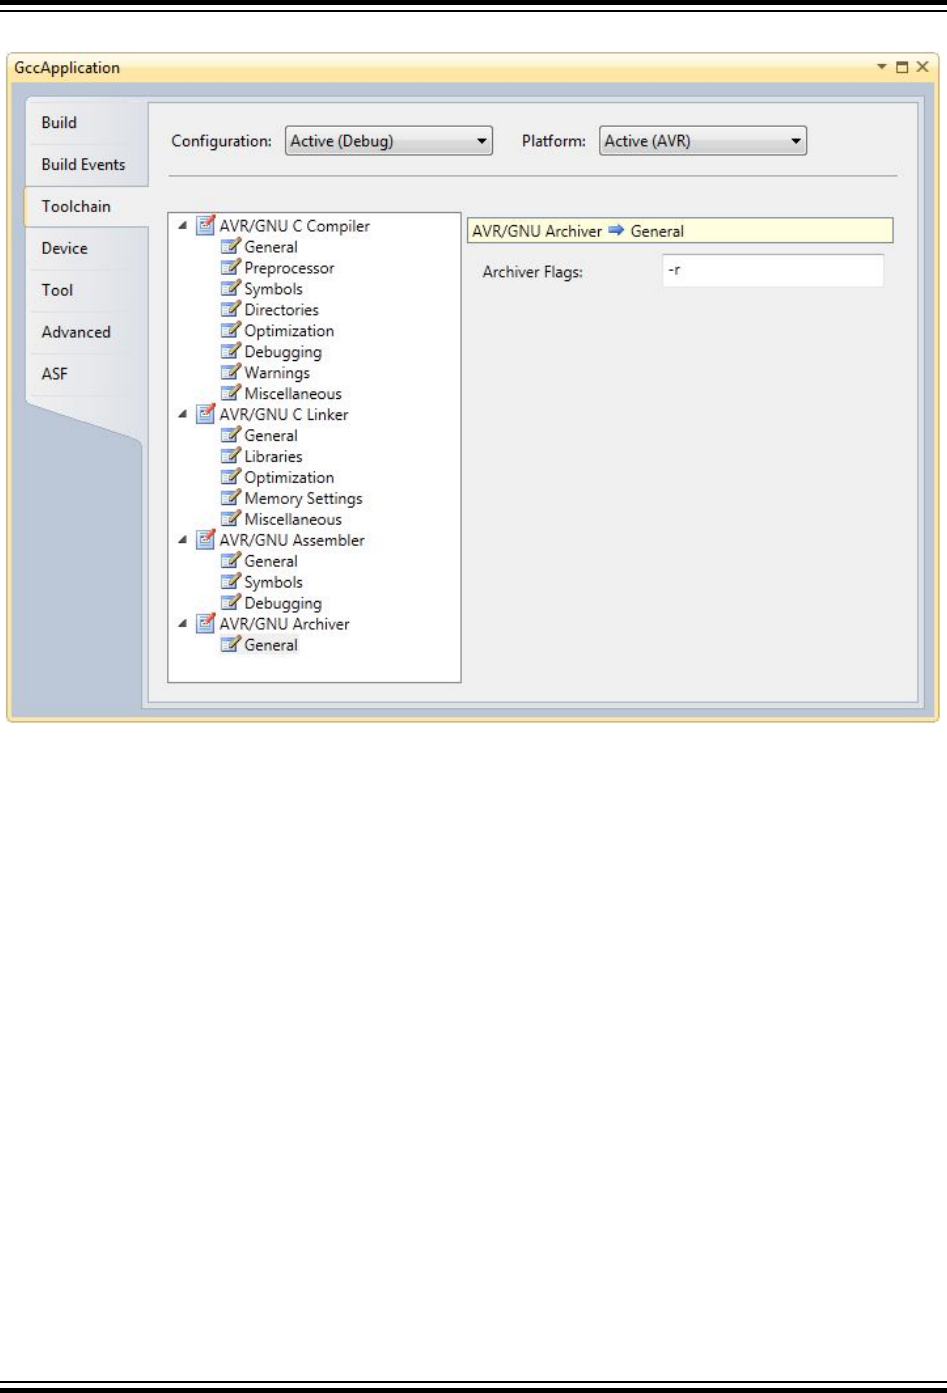The height and width of the screenshot is (1393, 947).
Task: Select the AVR/GNU C Linker label
Action: (284, 414)
